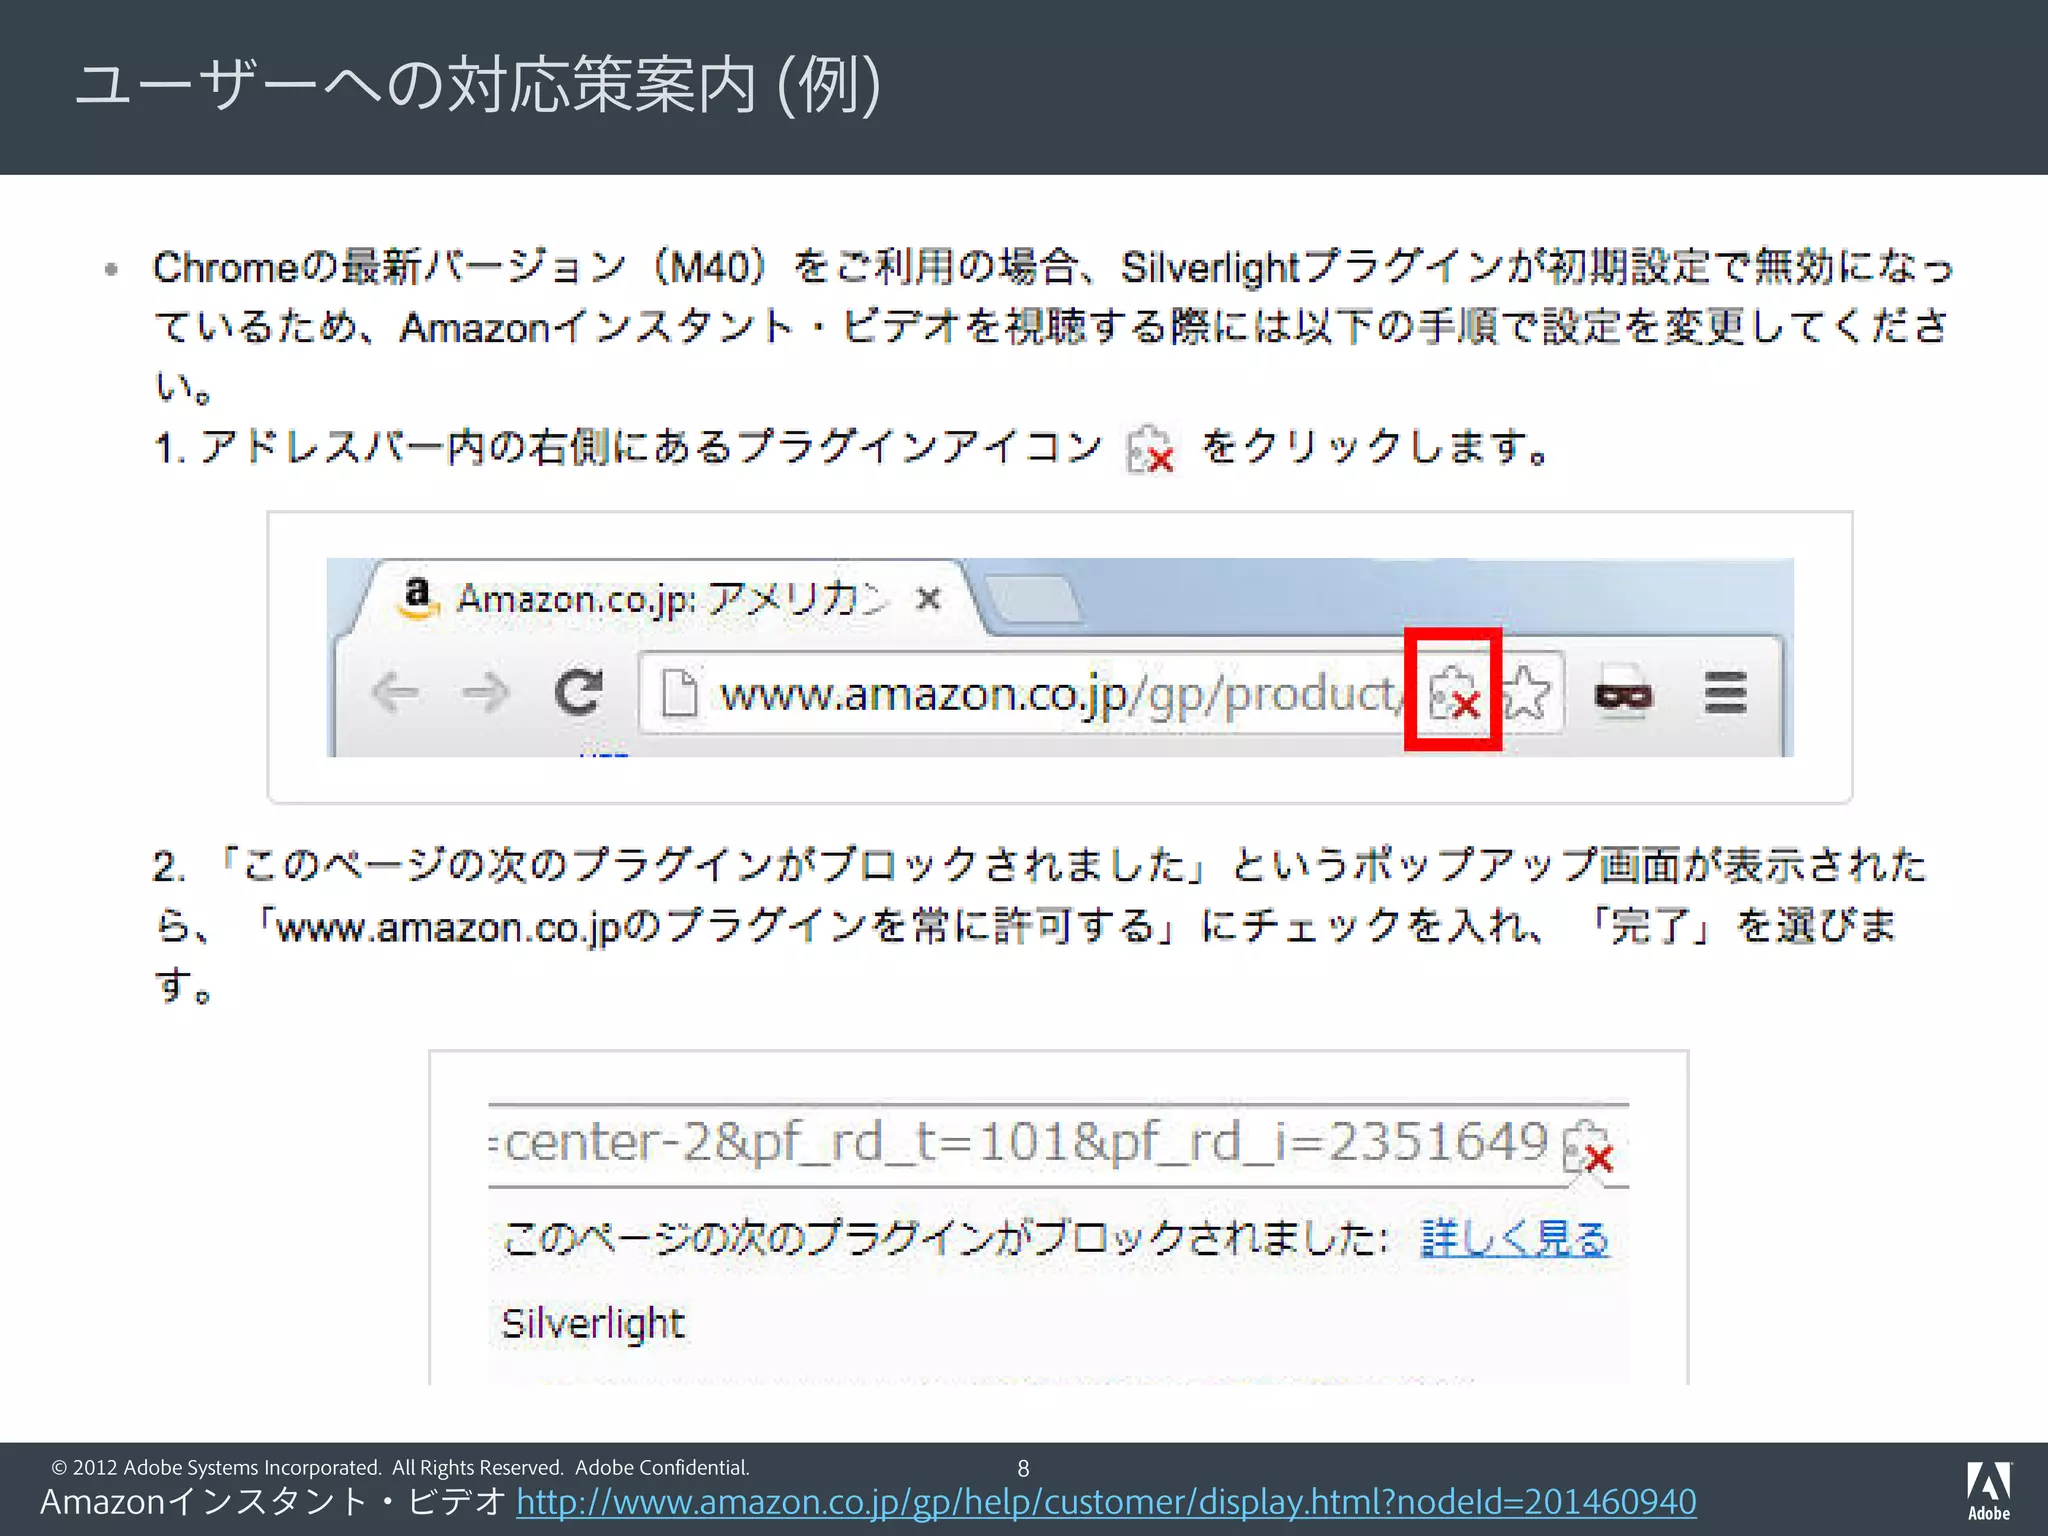Click the Adobe copyright notice text
The image size is (2048, 1536).
point(400,1467)
